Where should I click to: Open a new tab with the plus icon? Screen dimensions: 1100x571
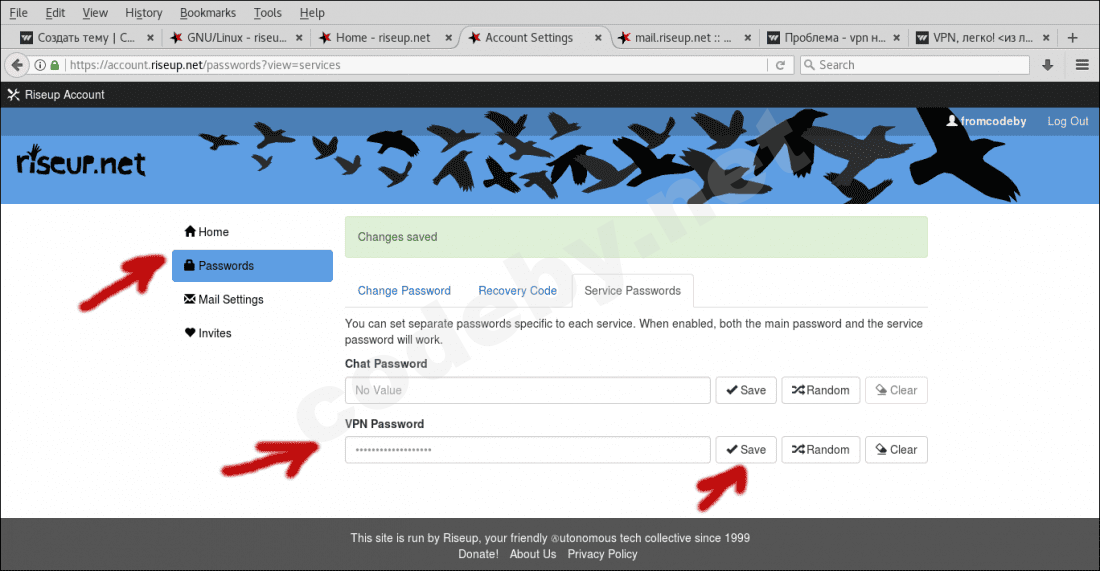1073,38
